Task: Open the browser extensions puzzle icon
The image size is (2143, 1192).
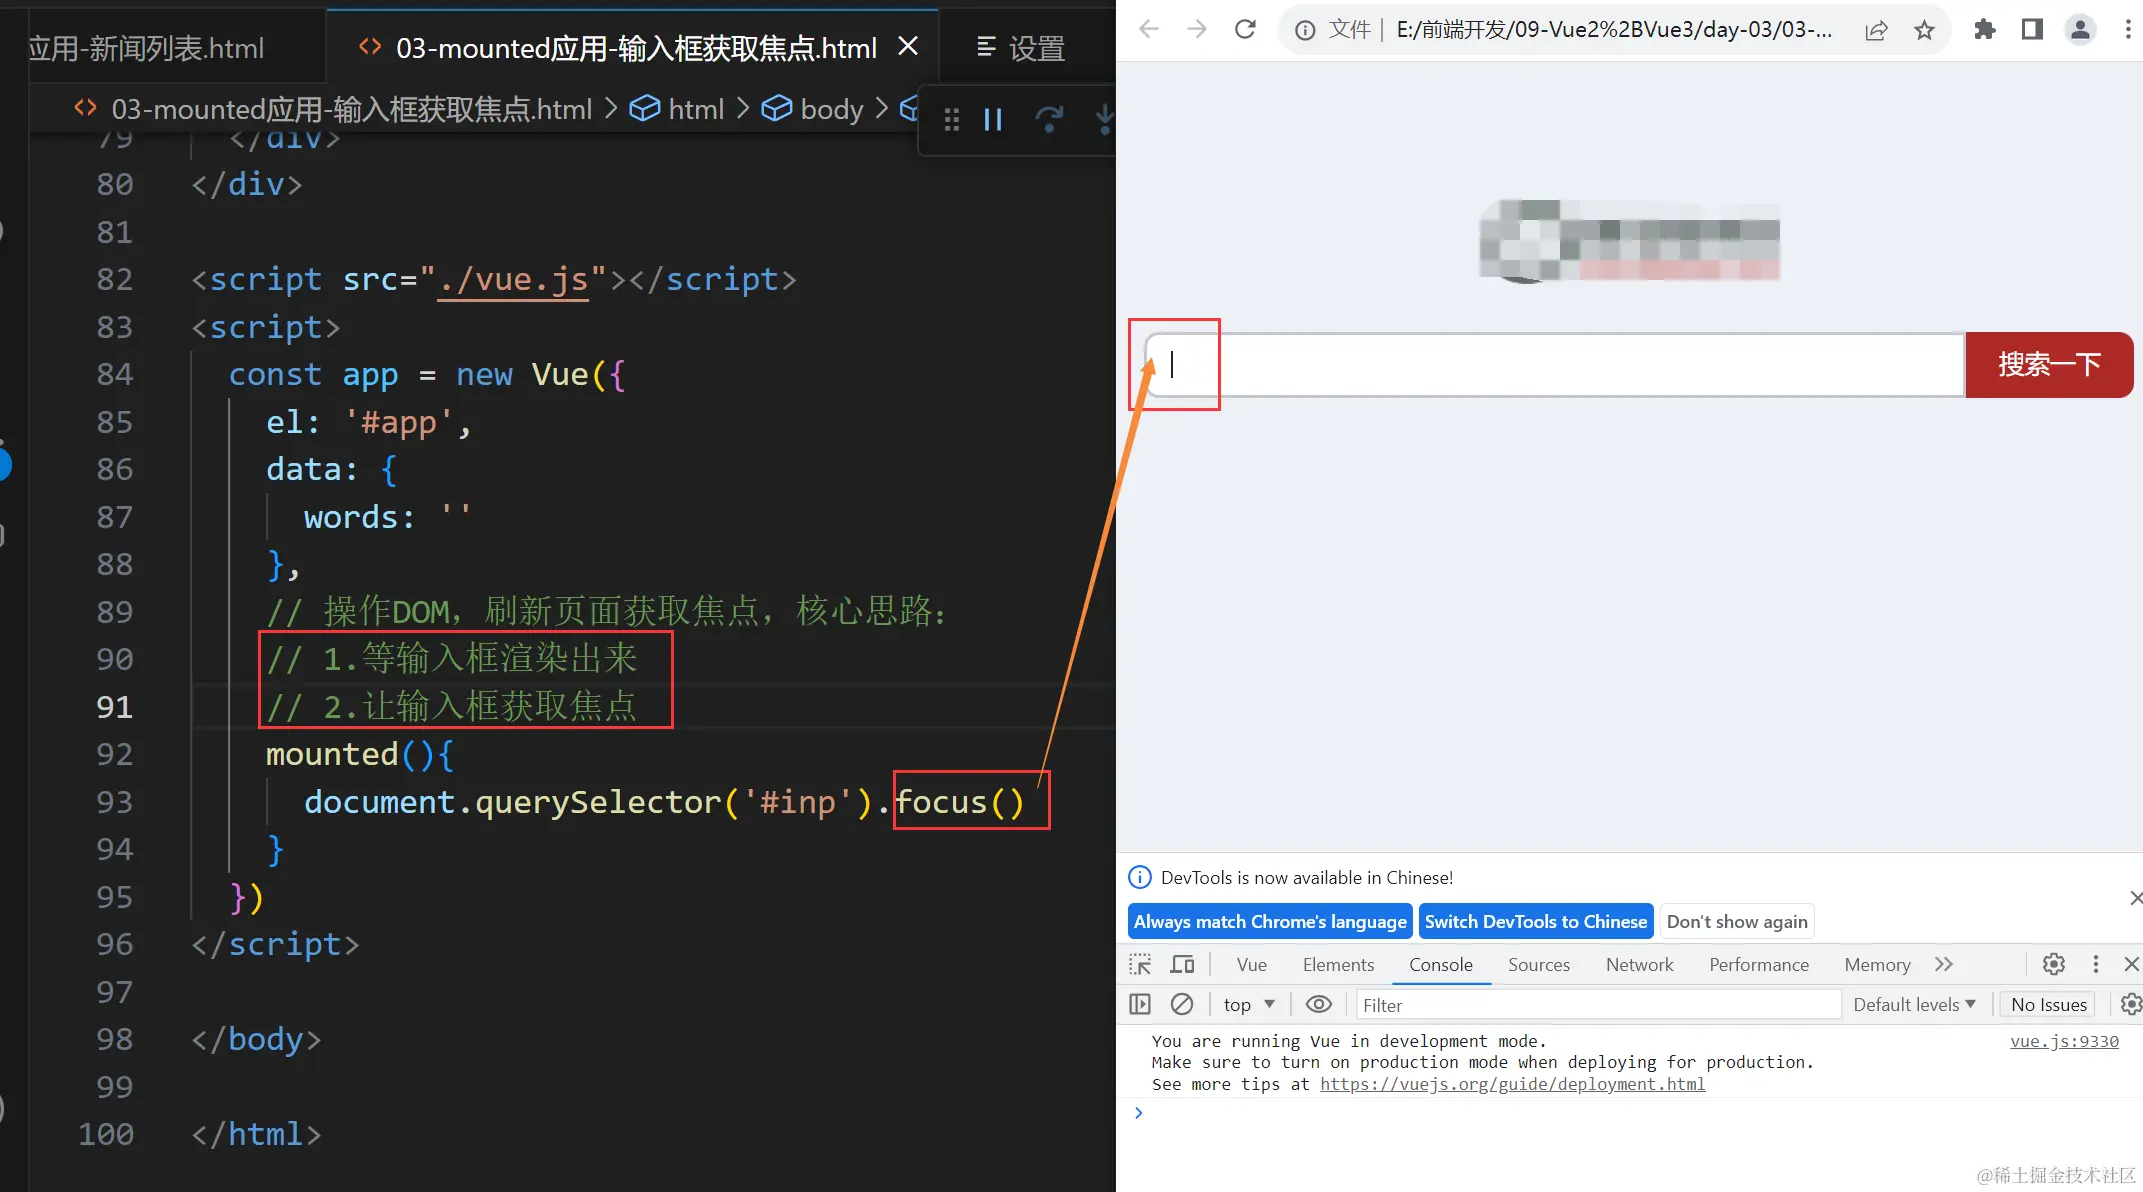Action: (x=1985, y=30)
